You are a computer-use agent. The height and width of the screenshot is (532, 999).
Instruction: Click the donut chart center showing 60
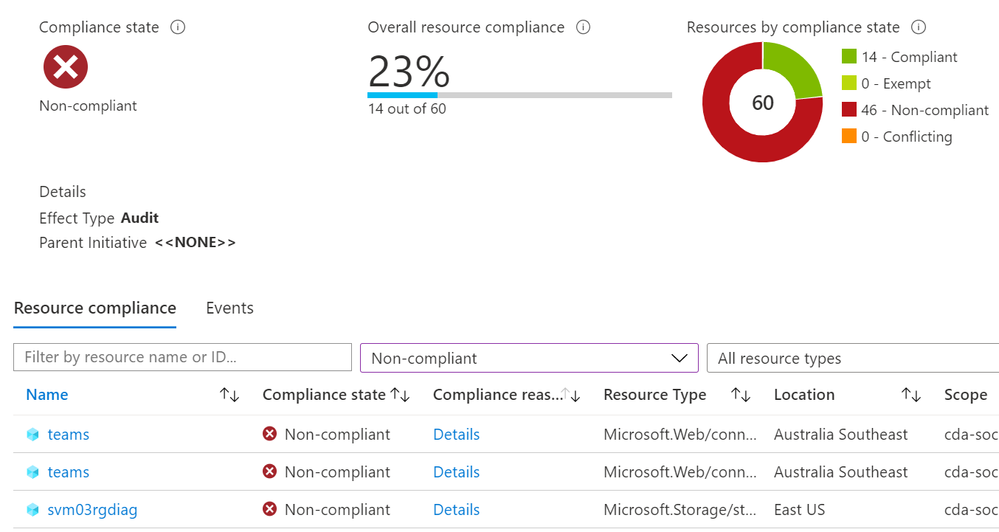[x=763, y=103]
